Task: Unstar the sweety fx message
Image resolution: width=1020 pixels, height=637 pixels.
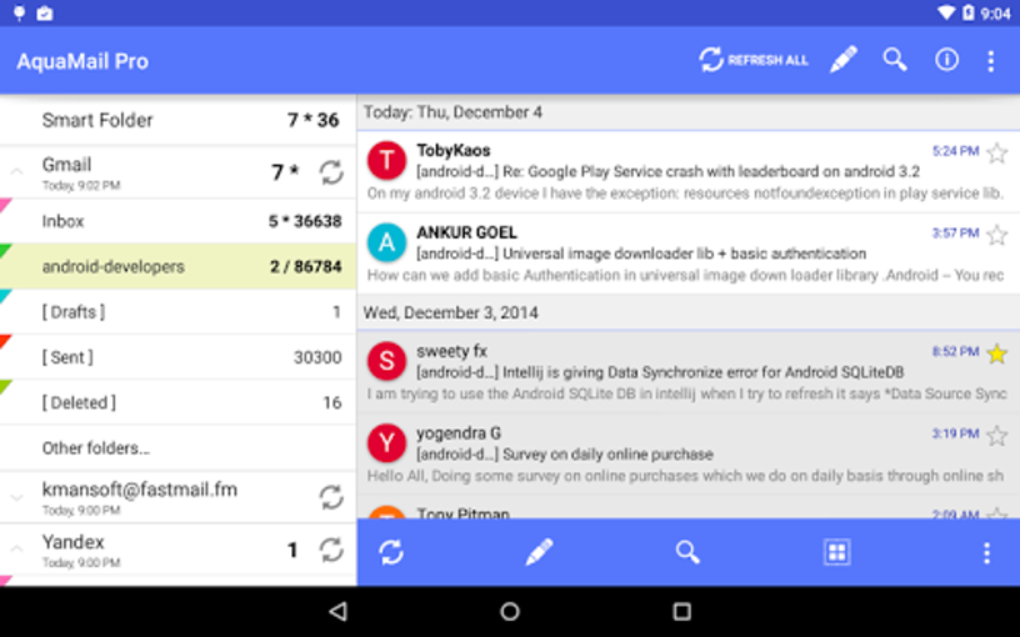Action: pyautogui.click(x=996, y=352)
